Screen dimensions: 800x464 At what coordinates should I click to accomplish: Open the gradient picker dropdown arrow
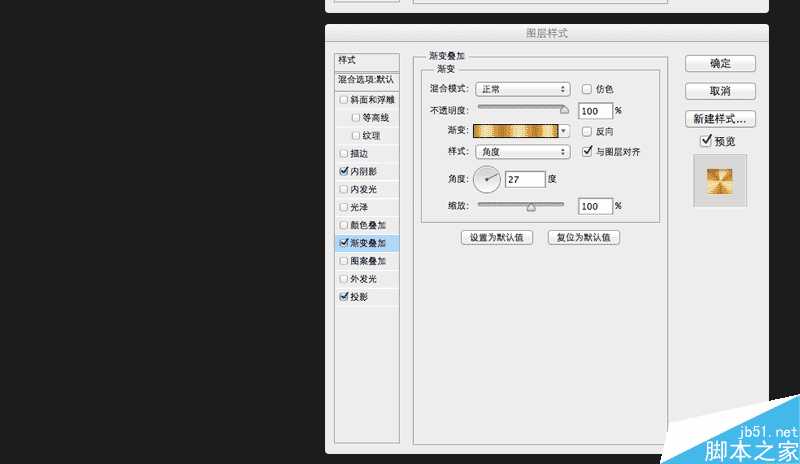tap(564, 131)
